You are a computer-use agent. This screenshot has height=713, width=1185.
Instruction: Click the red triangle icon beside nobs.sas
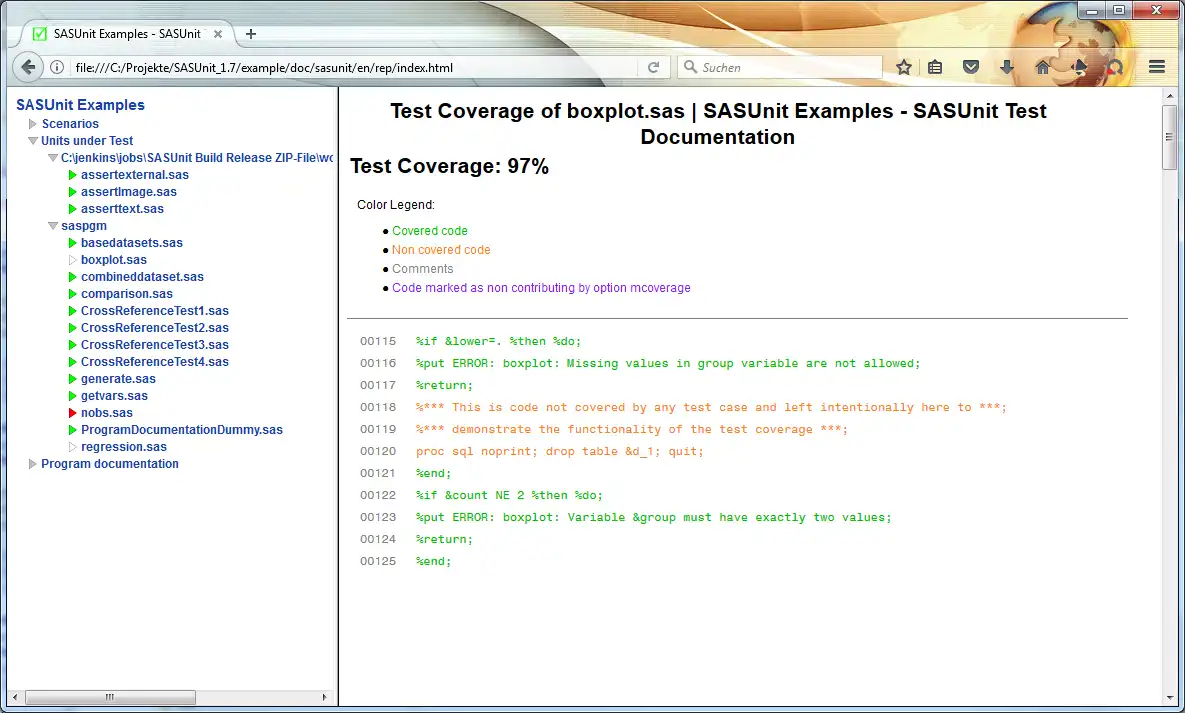click(x=72, y=413)
